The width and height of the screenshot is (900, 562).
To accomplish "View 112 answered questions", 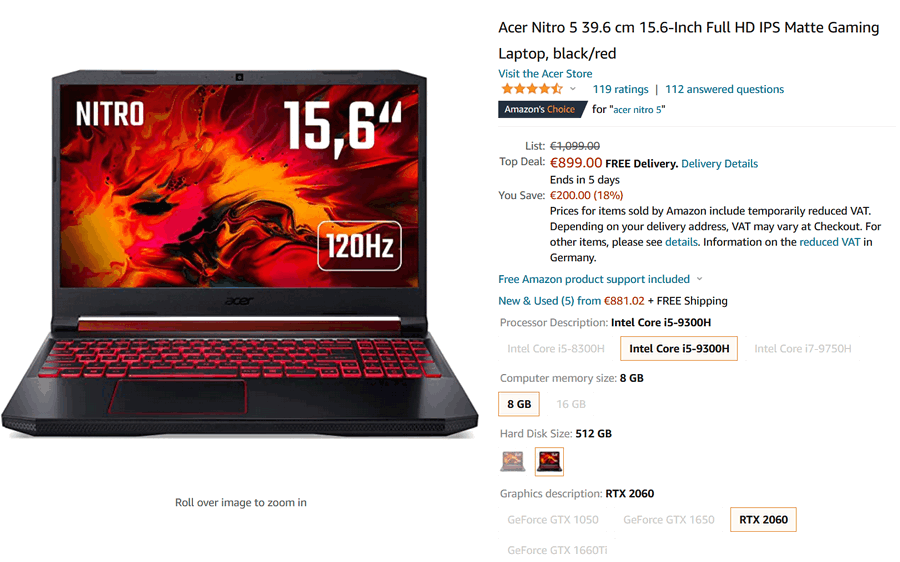I will pyautogui.click(x=724, y=89).
